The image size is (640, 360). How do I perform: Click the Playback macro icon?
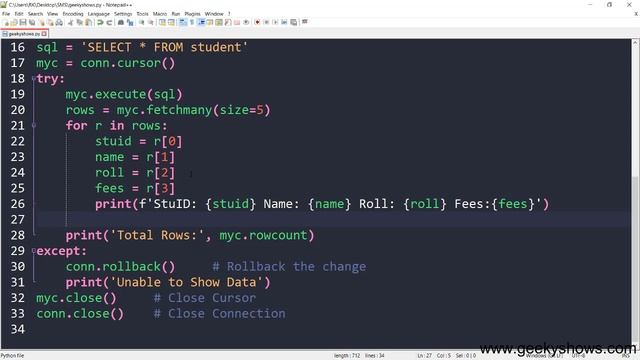tap(275, 22)
